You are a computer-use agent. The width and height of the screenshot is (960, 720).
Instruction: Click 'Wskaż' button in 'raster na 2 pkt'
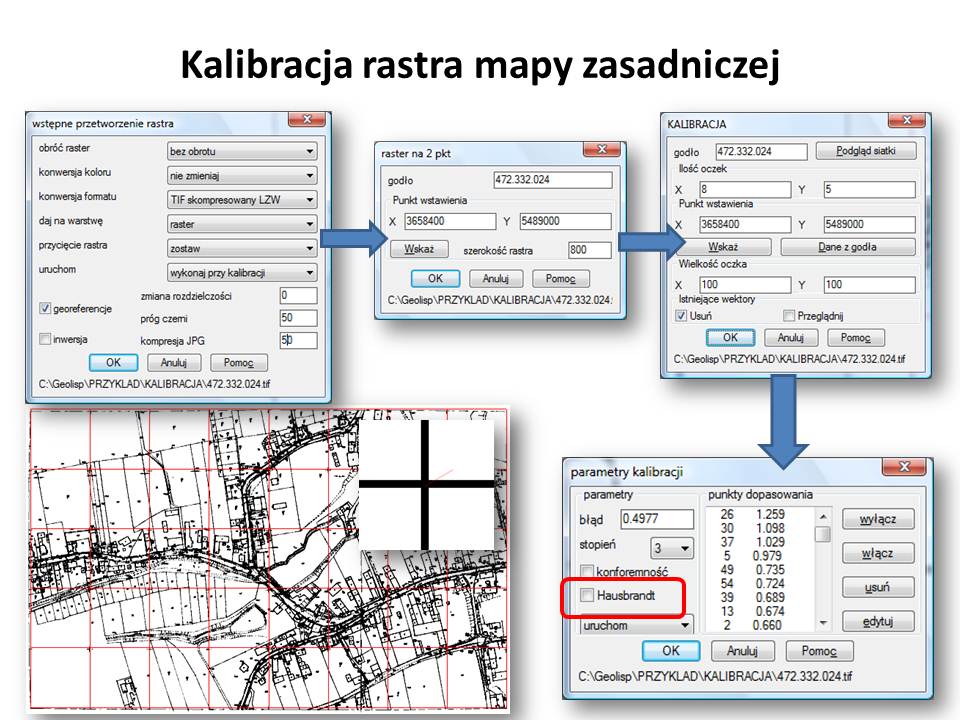(x=419, y=249)
